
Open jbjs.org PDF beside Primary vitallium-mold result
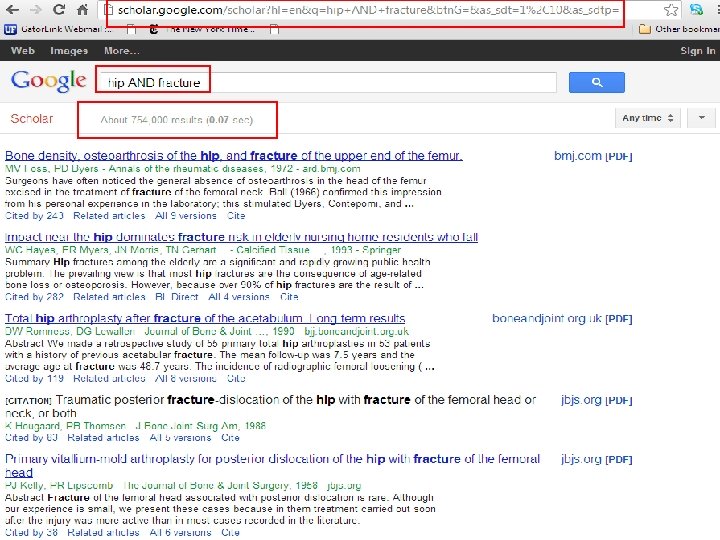coord(596,459)
